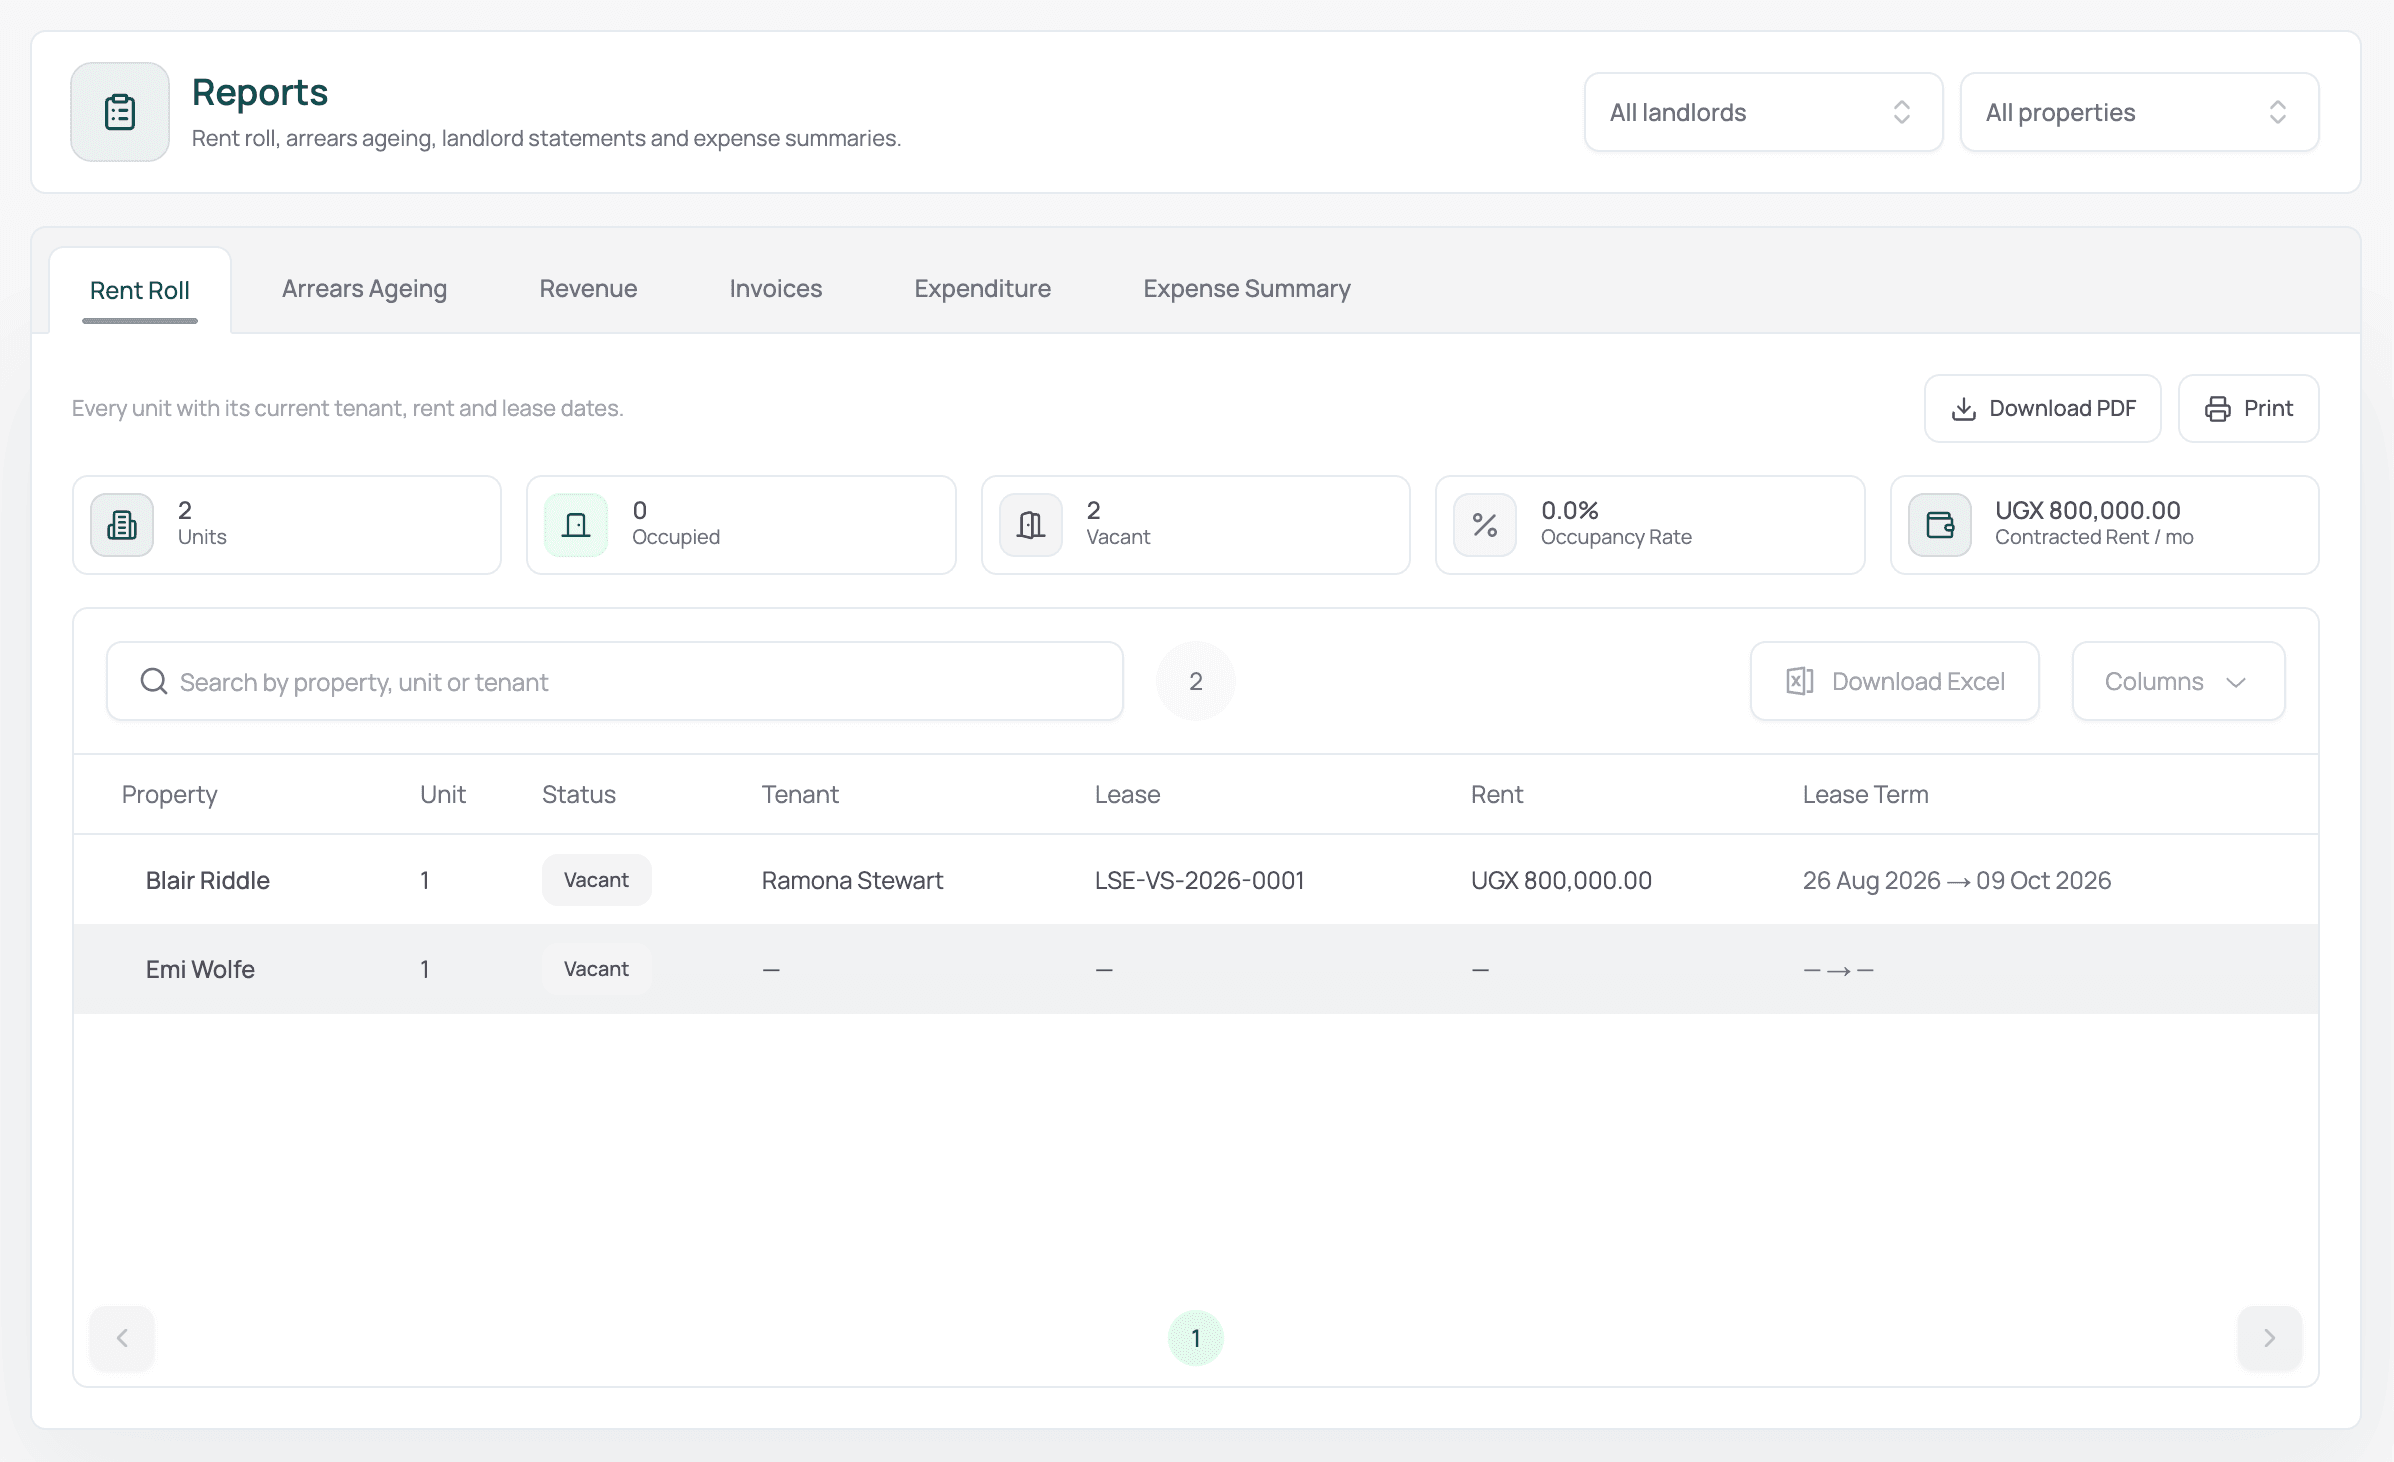Click the Occupancy Rate percent icon

pyautogui.click(x=1485, y=525)
